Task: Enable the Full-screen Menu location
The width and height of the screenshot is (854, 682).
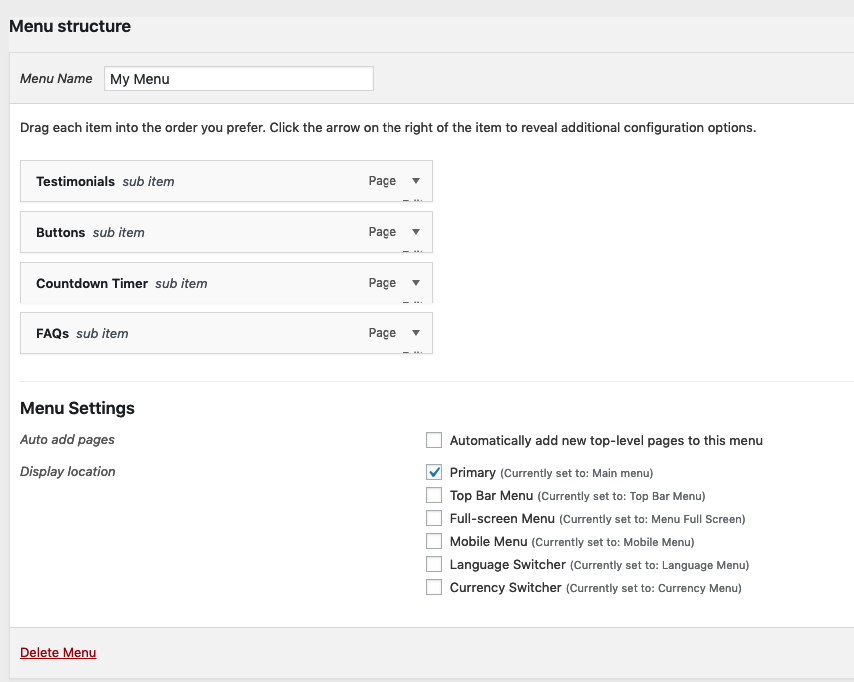Action: coord(433,518)
